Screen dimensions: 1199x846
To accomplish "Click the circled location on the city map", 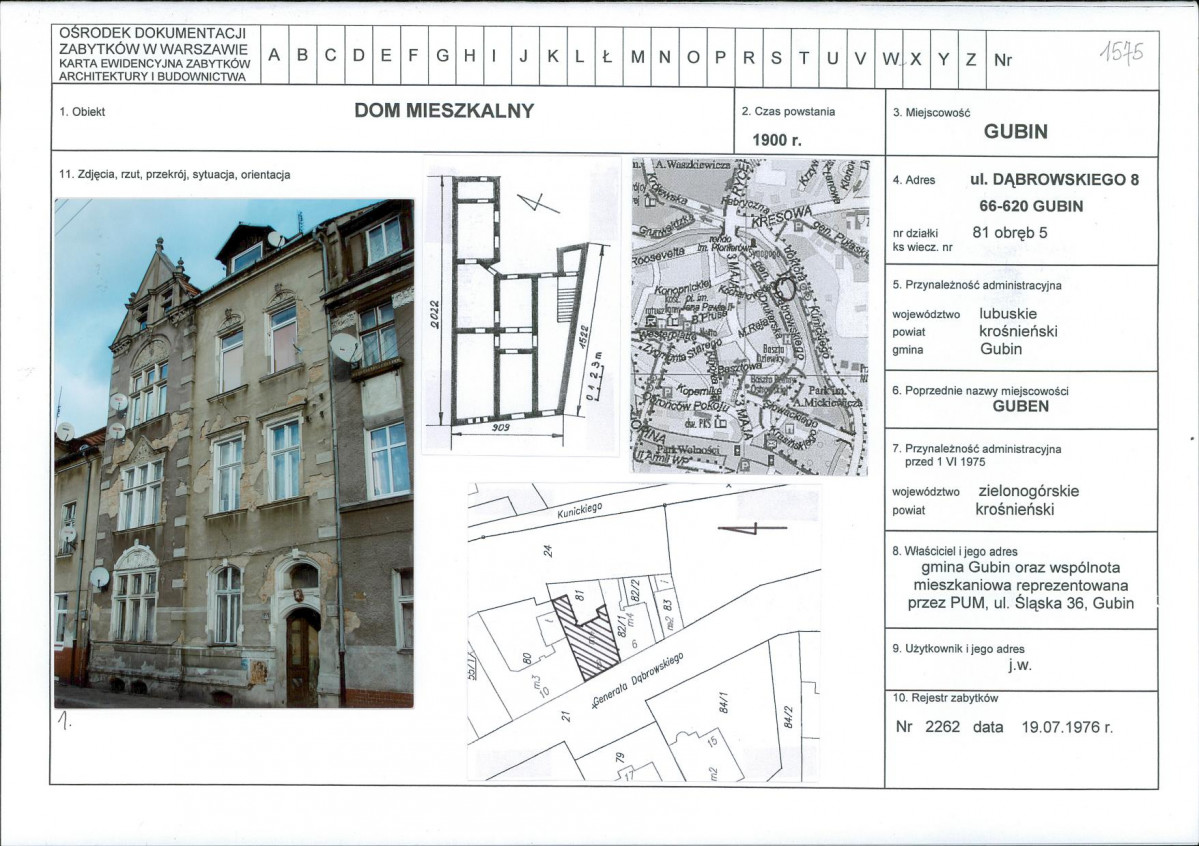I will pyautogui.click(x=787, y=289).
